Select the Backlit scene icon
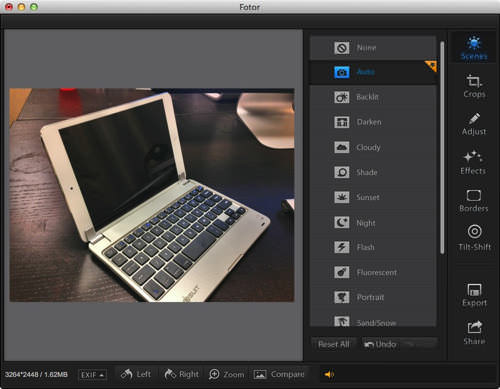Image resolution: width=500 pixels, height=389 pixels. pyautogui.click(x=342, y=97)
